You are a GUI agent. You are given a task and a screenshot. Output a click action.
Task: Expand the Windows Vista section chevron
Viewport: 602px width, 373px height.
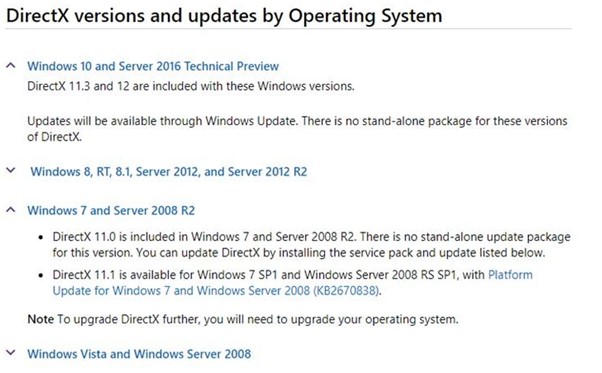[x=11, y=353]
